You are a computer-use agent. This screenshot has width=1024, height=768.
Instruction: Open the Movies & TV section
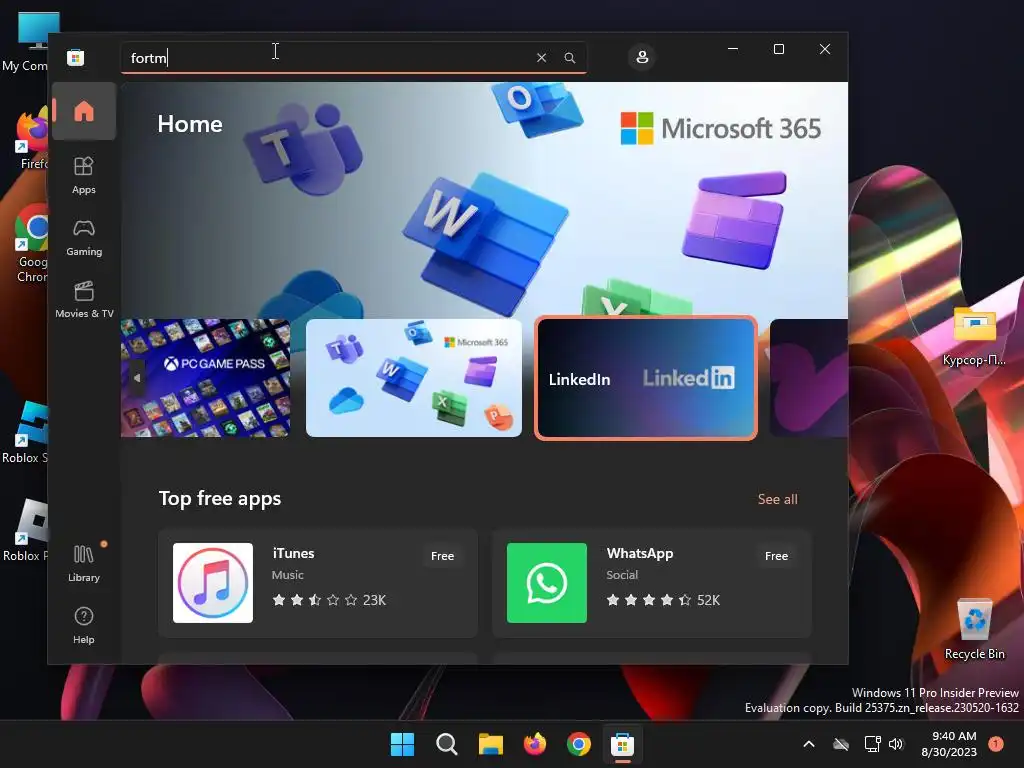(84, 299)
